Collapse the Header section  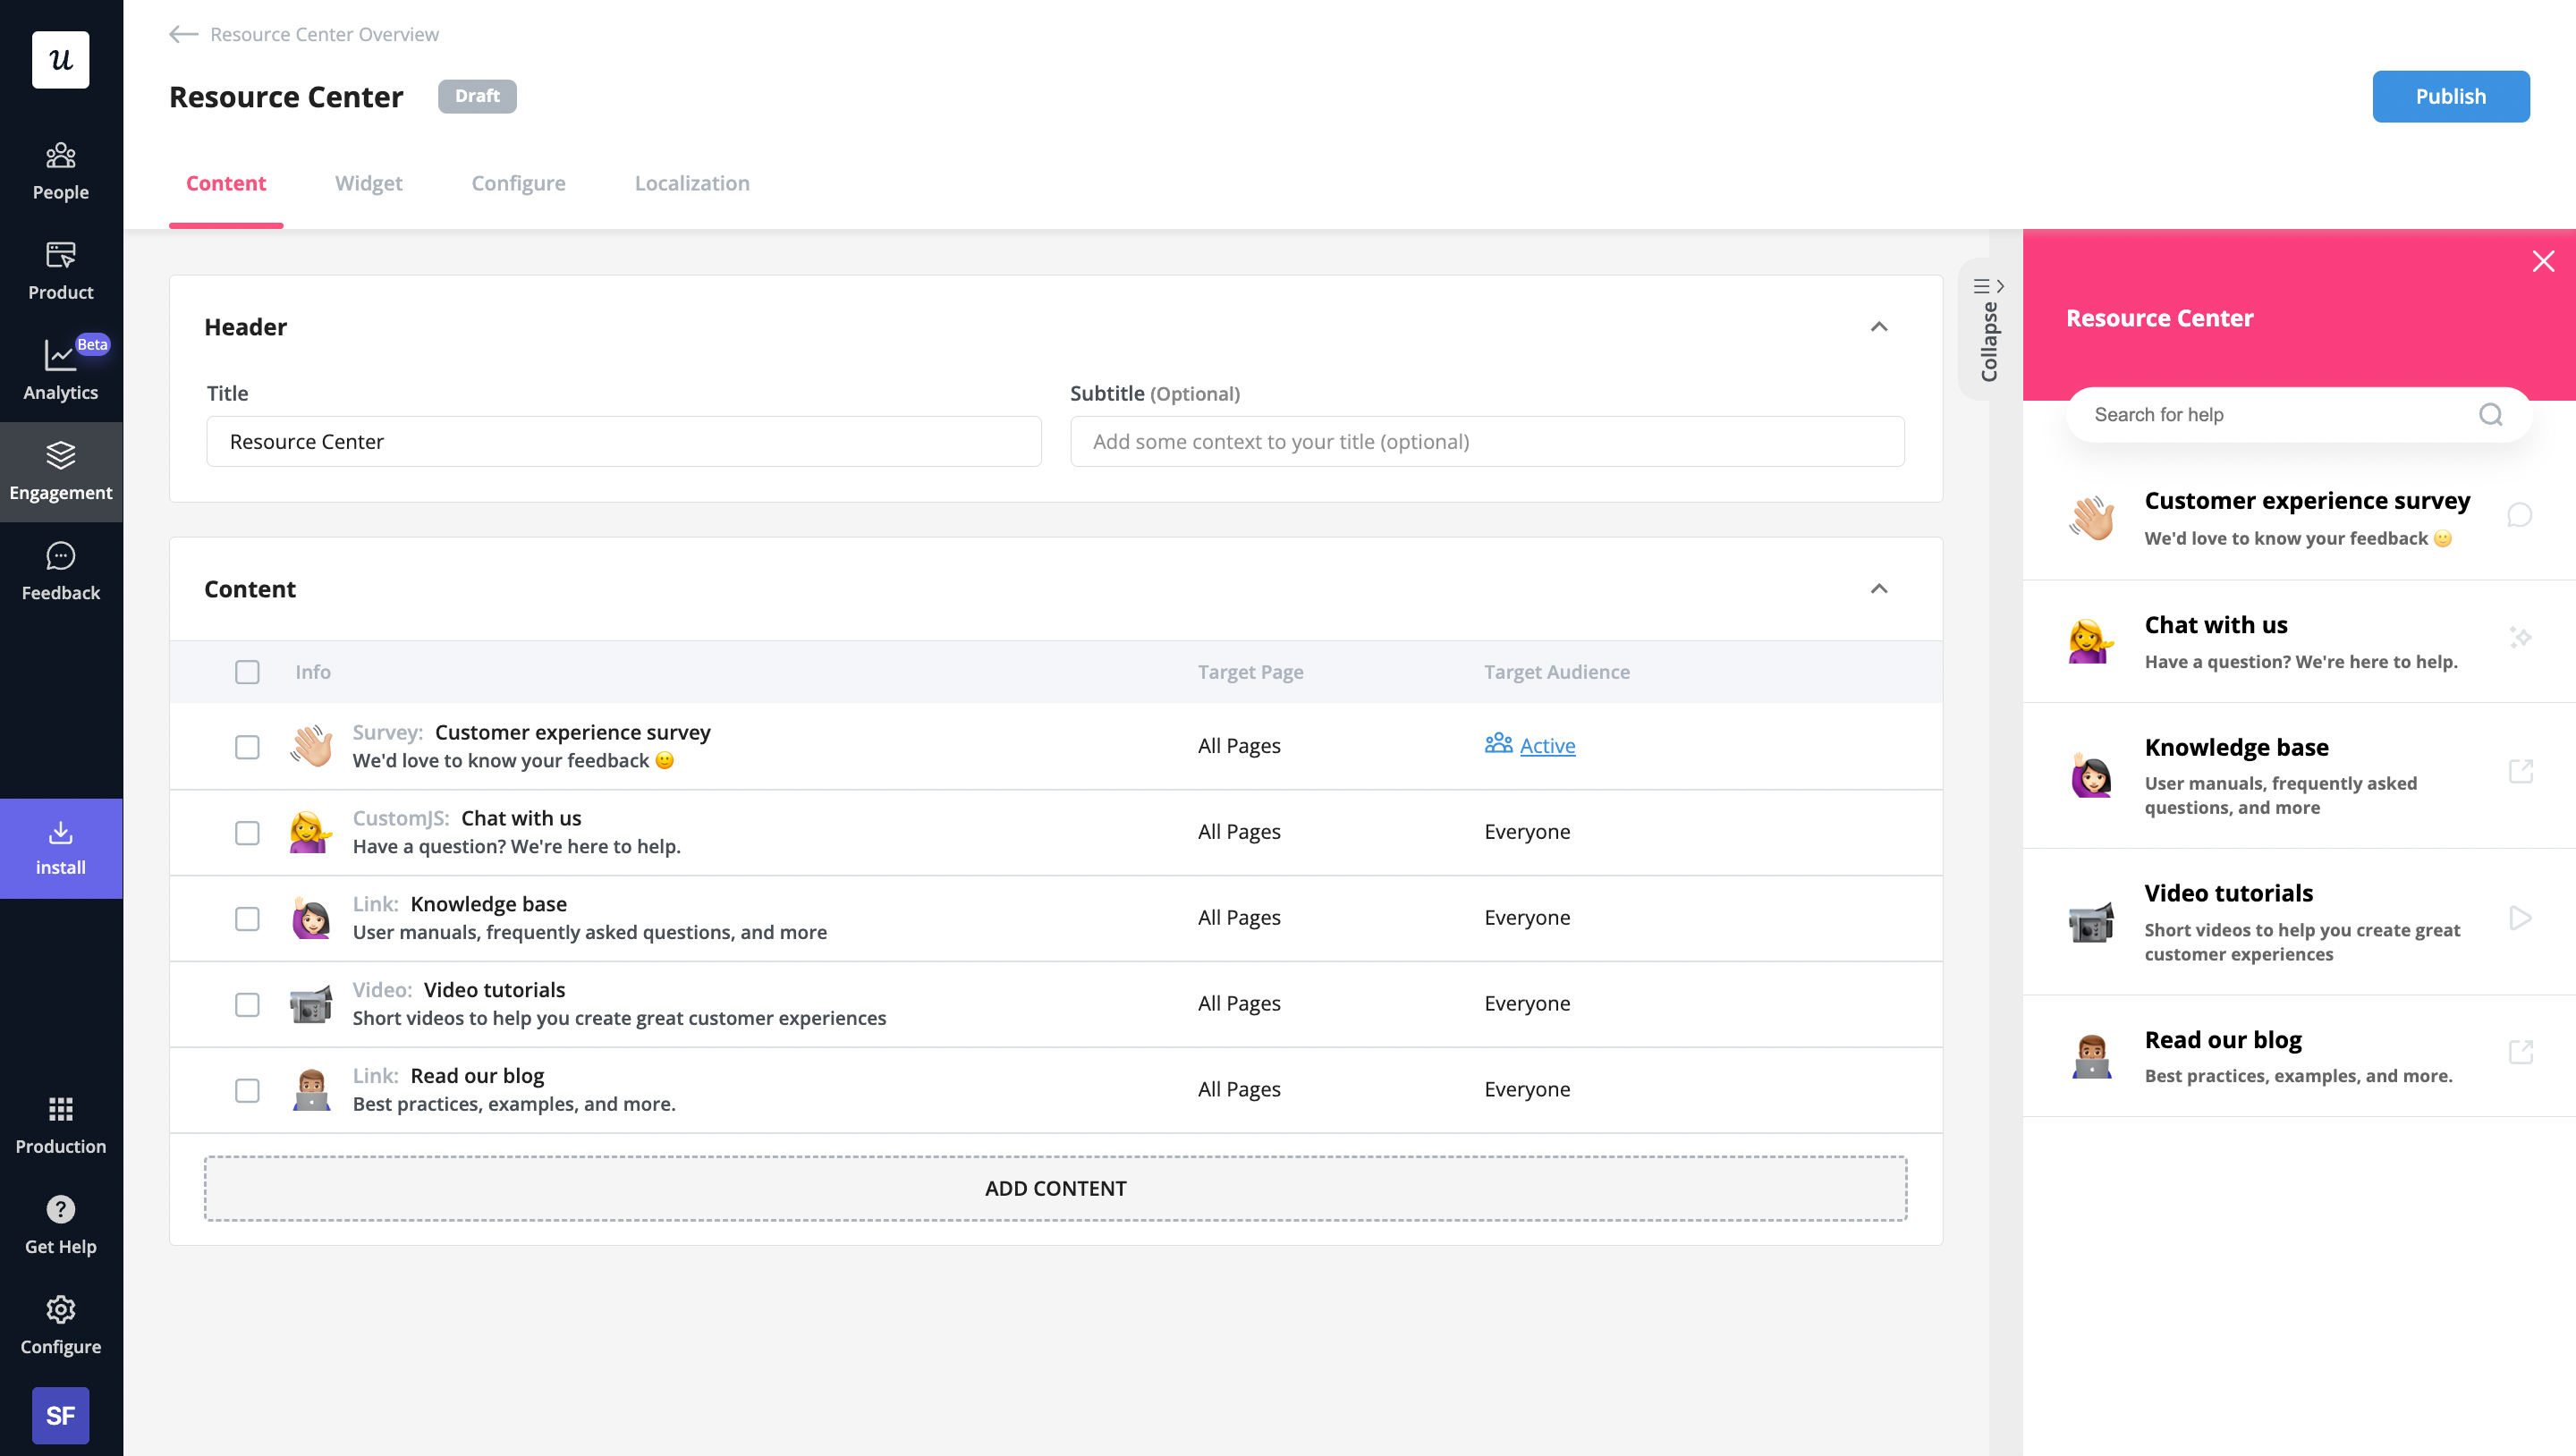coord(1877,328)
